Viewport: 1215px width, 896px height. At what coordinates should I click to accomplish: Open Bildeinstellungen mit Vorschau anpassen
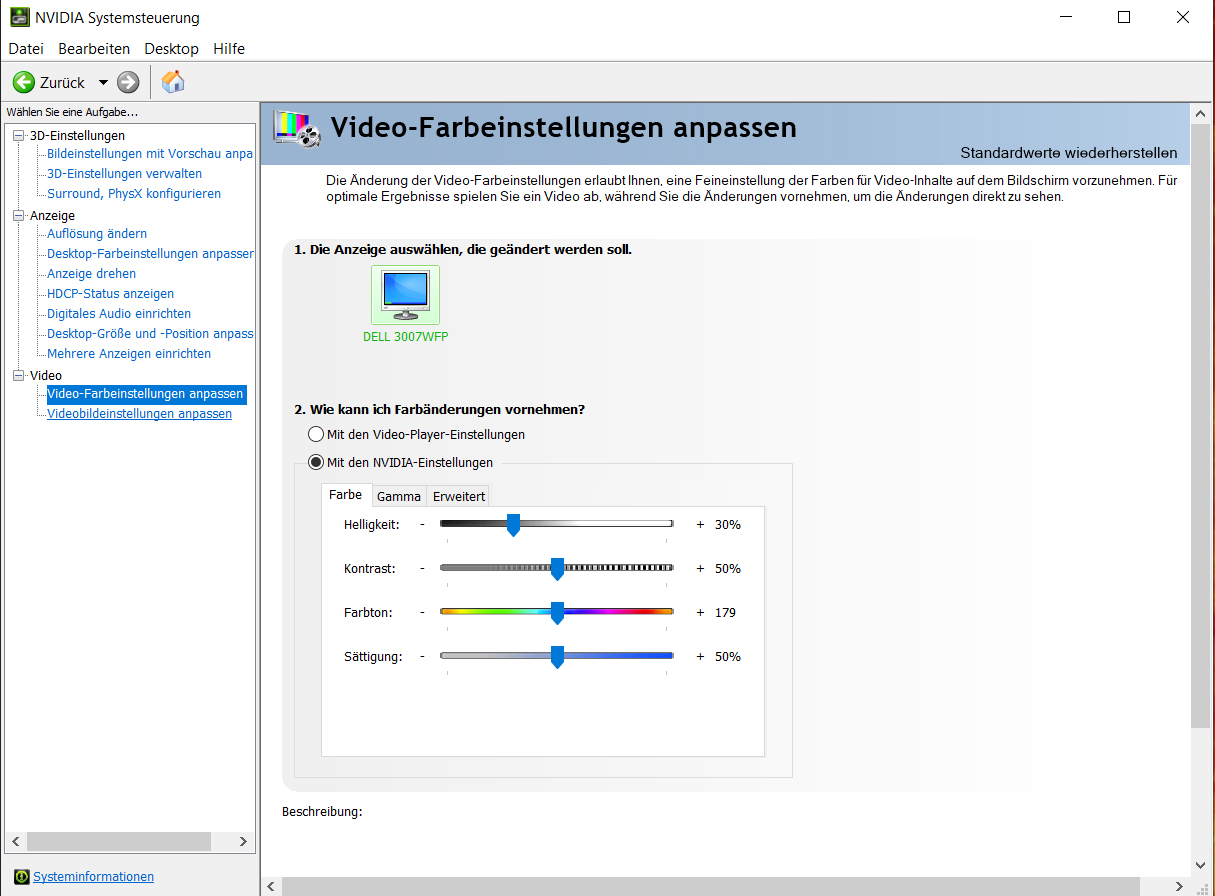(150, 154)
